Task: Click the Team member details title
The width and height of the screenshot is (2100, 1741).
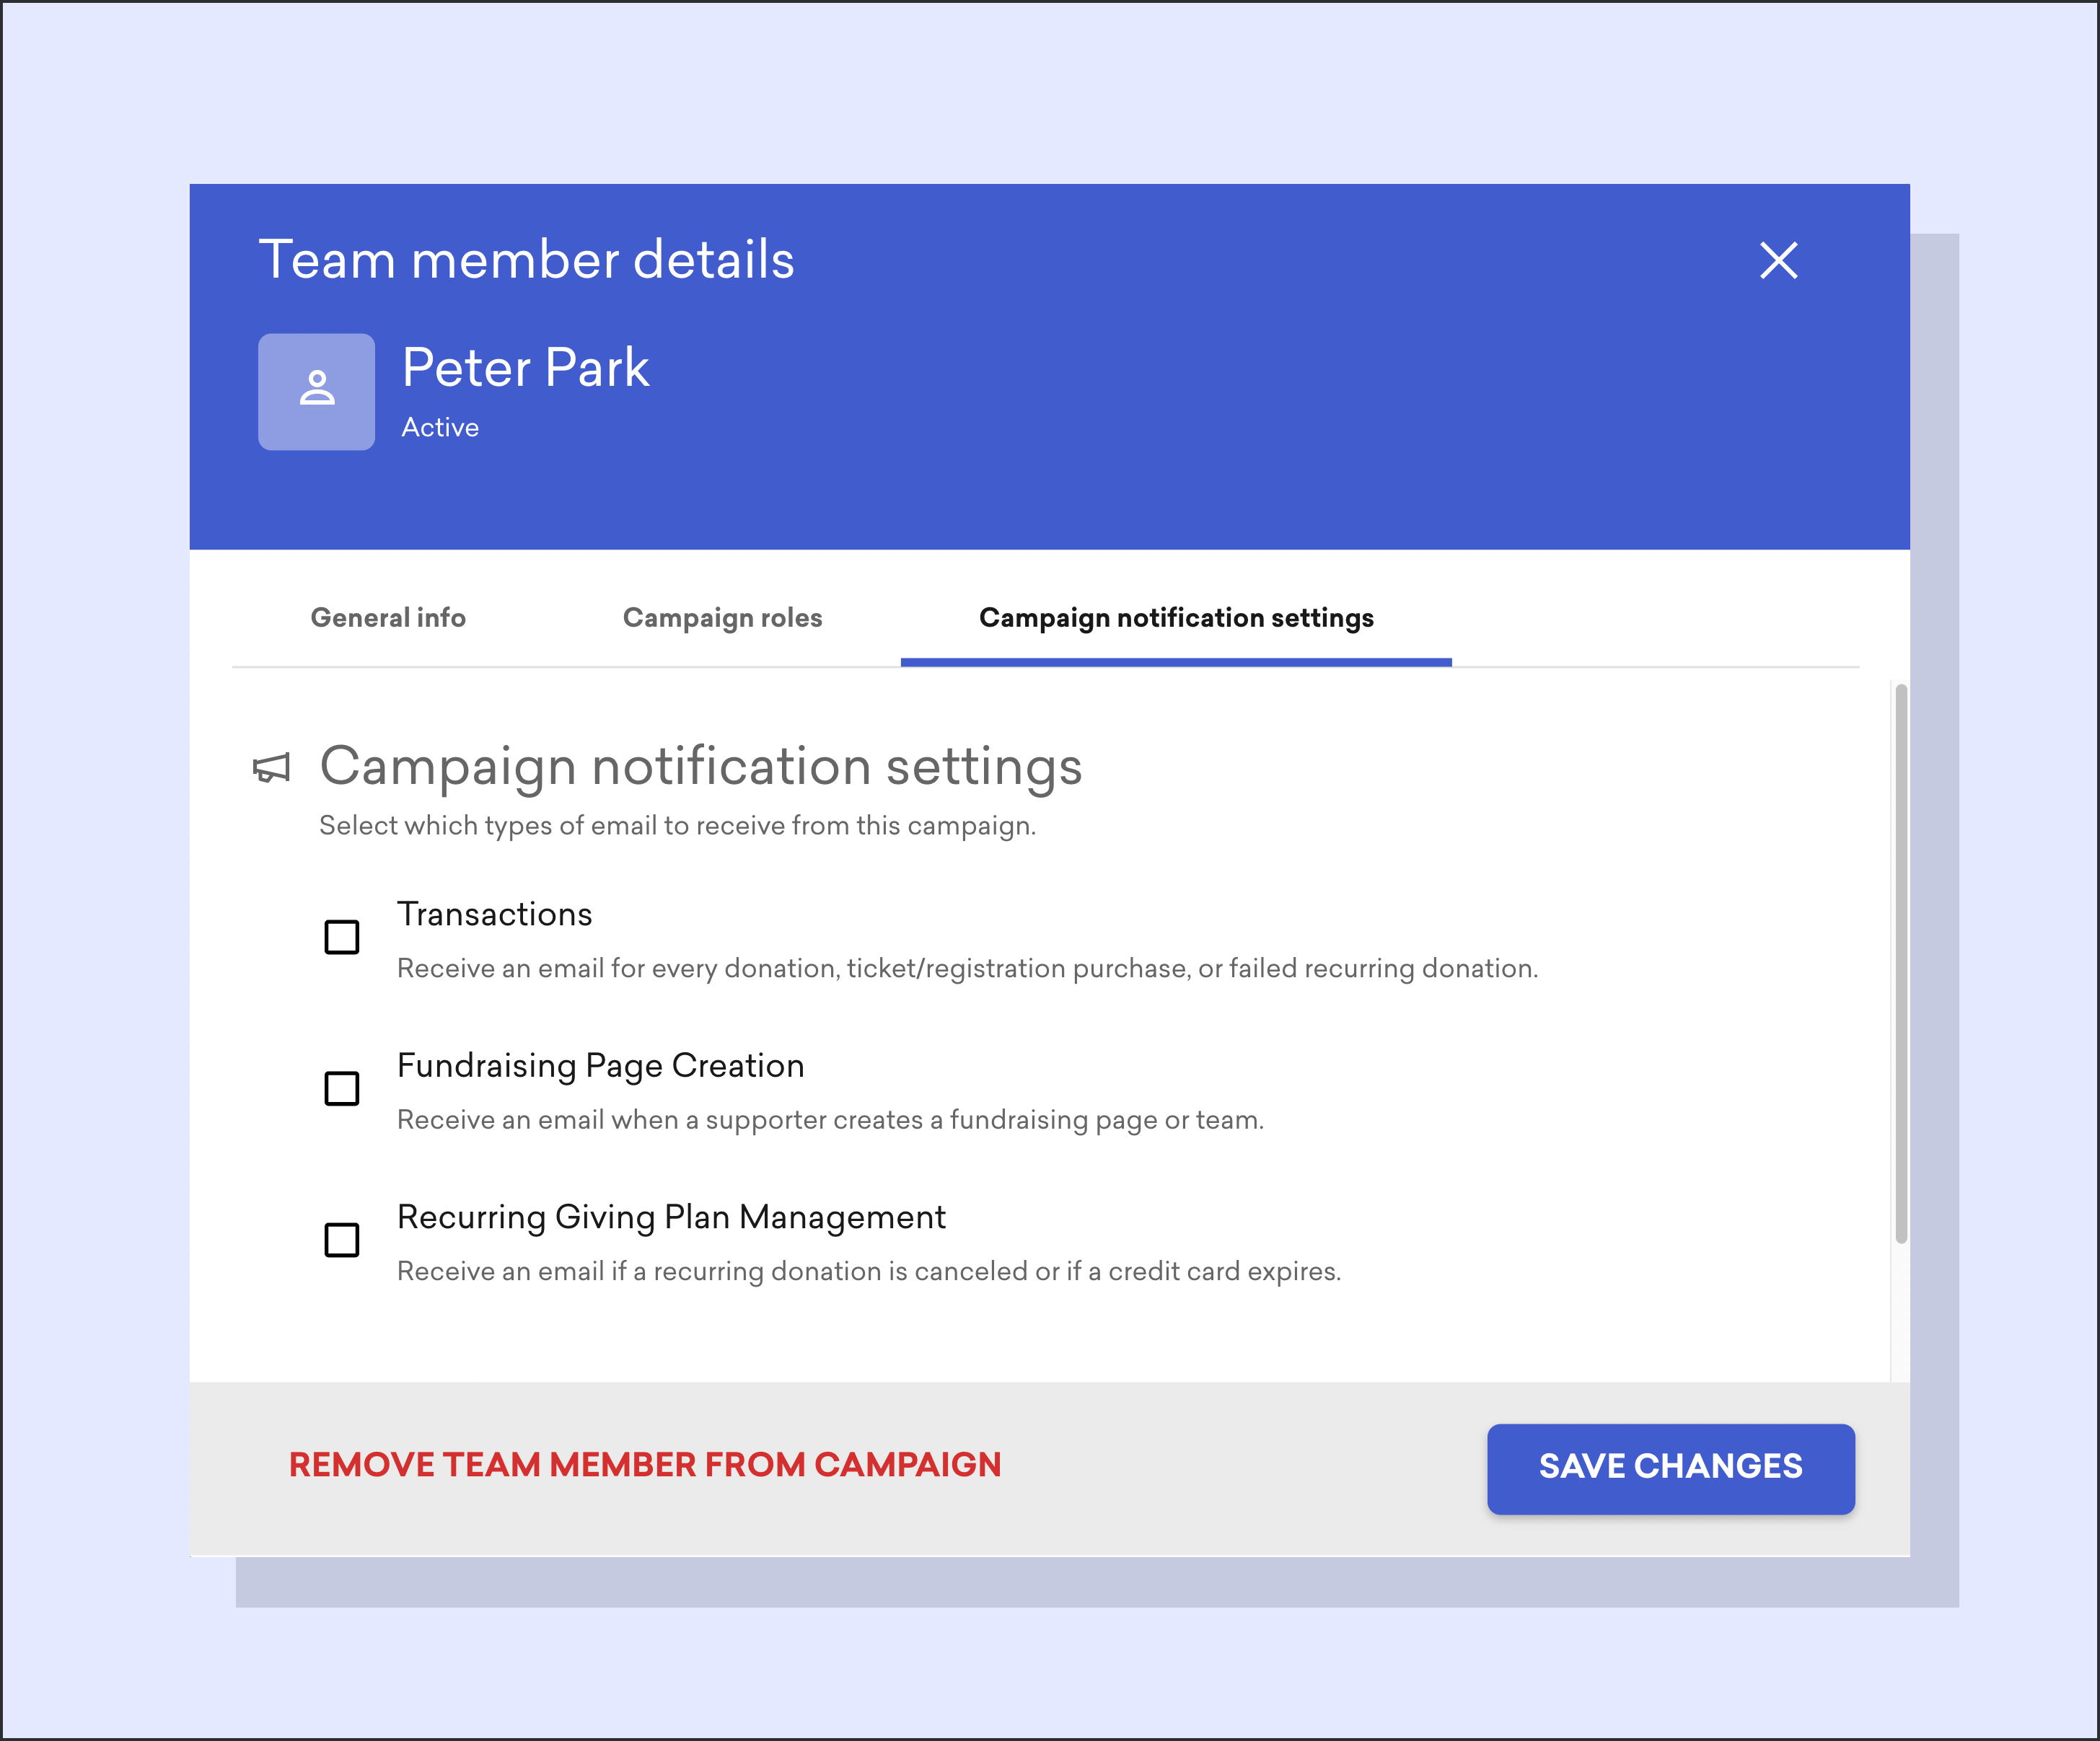Action: tap(526, 260)
